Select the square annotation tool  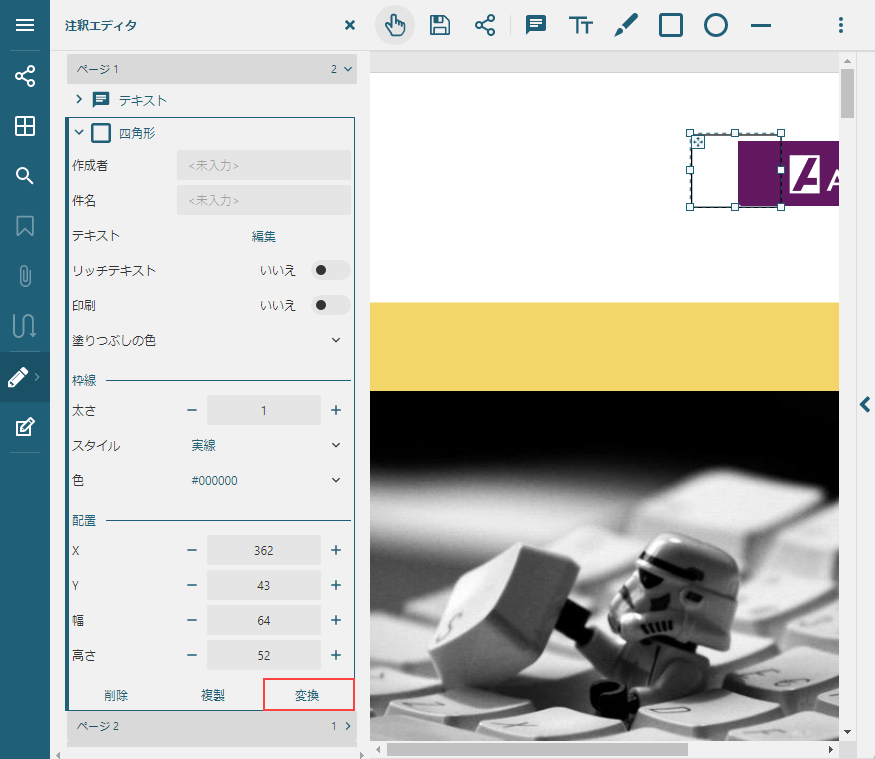671,25
